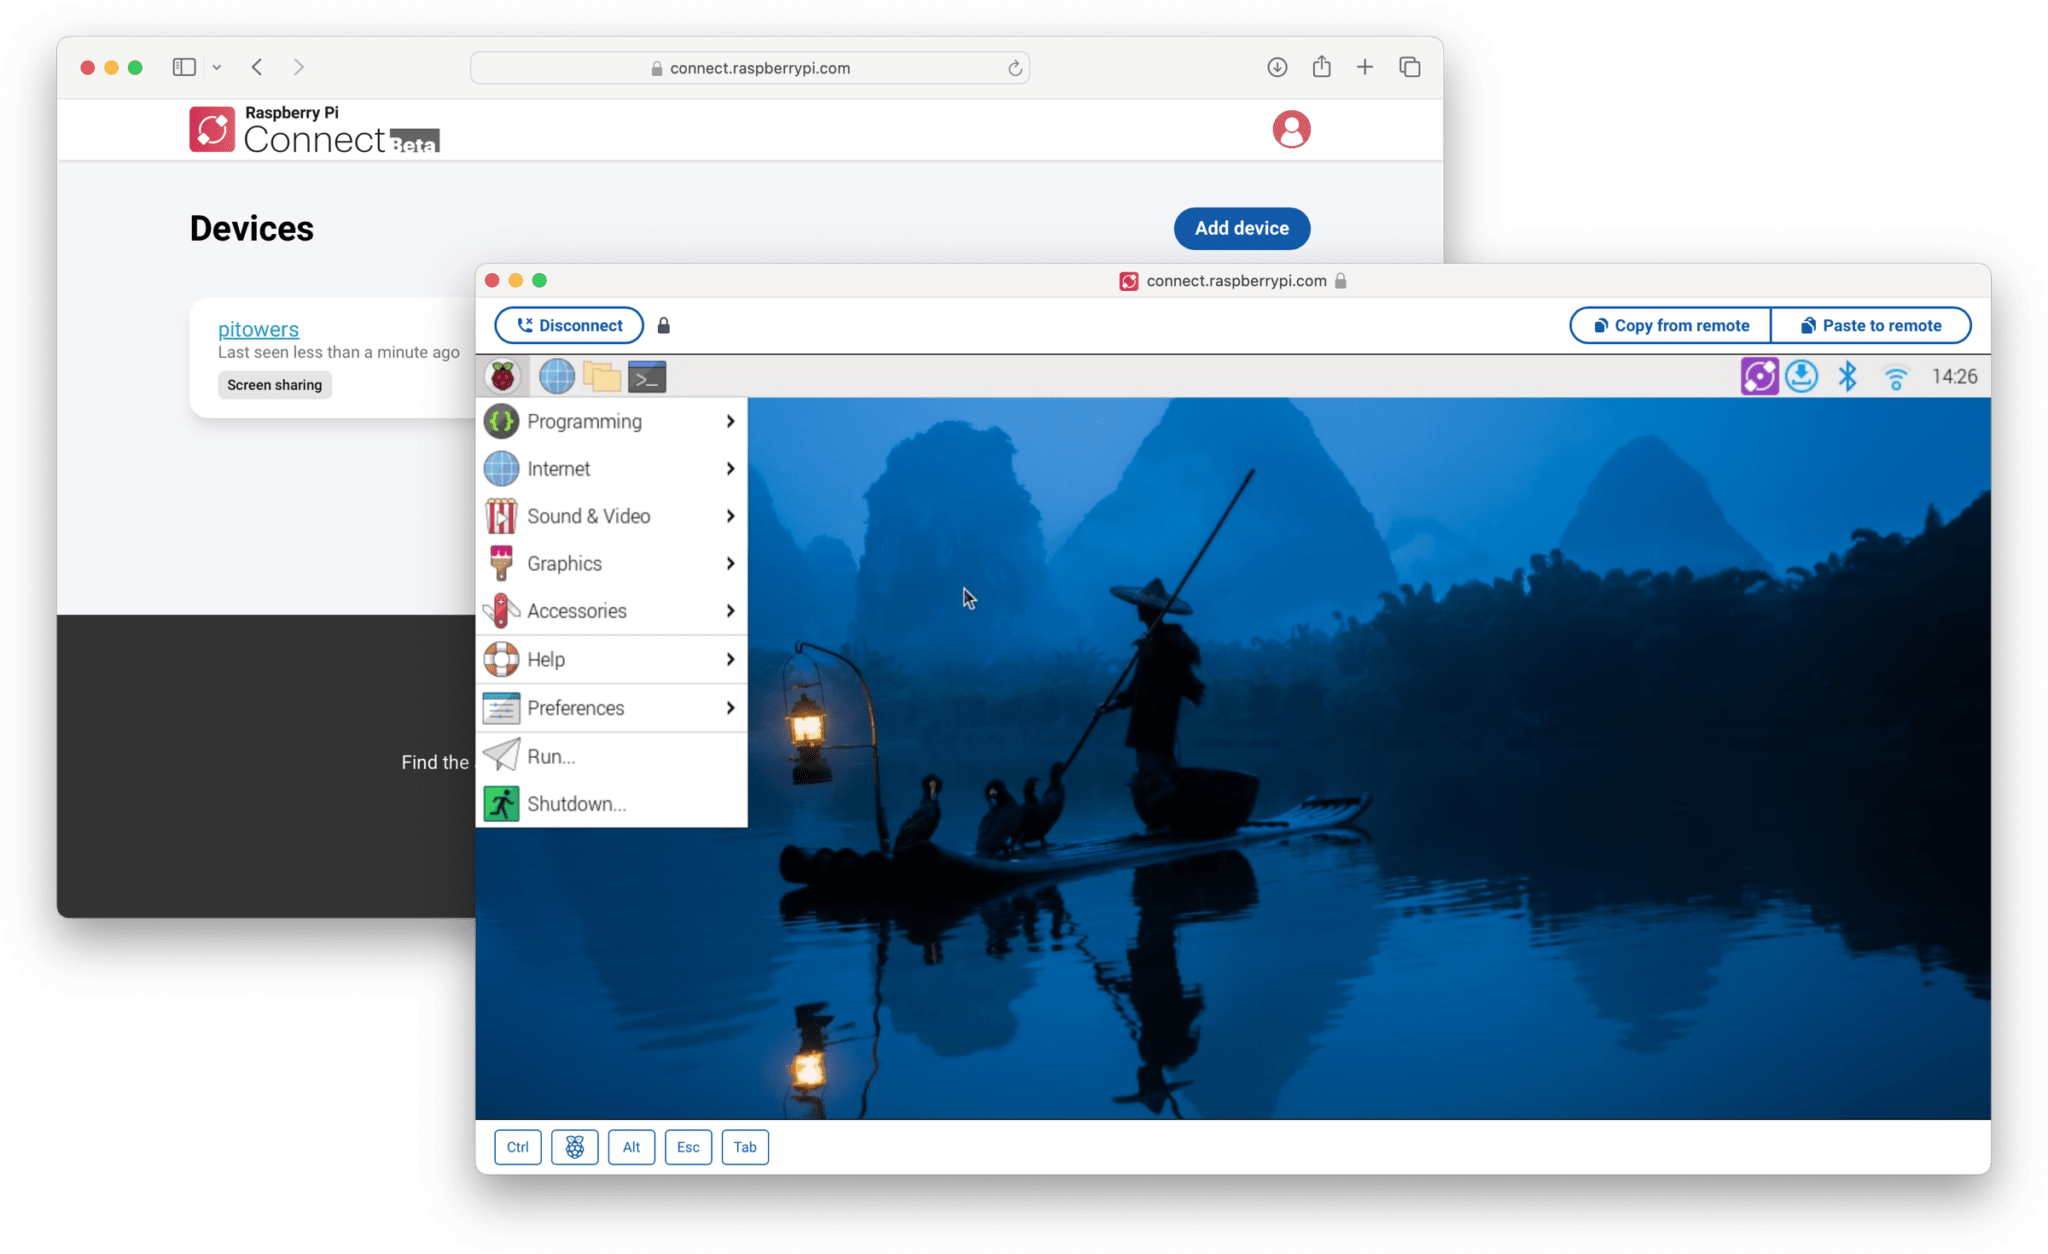Open the pitowers device link
This screenshot has width=2048, height=1254.
click(258, 329)
